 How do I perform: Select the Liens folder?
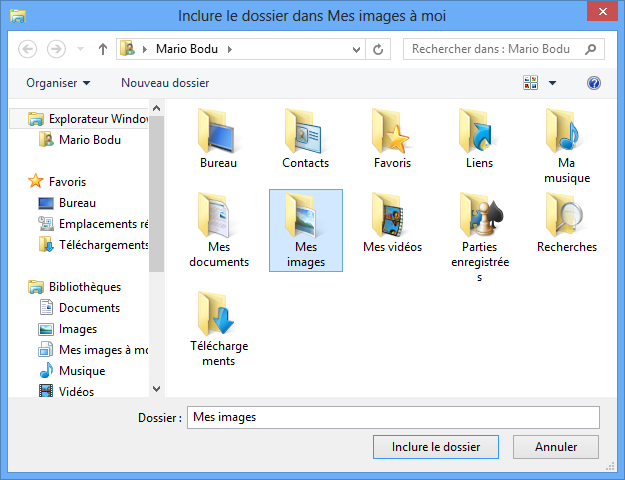479,138
